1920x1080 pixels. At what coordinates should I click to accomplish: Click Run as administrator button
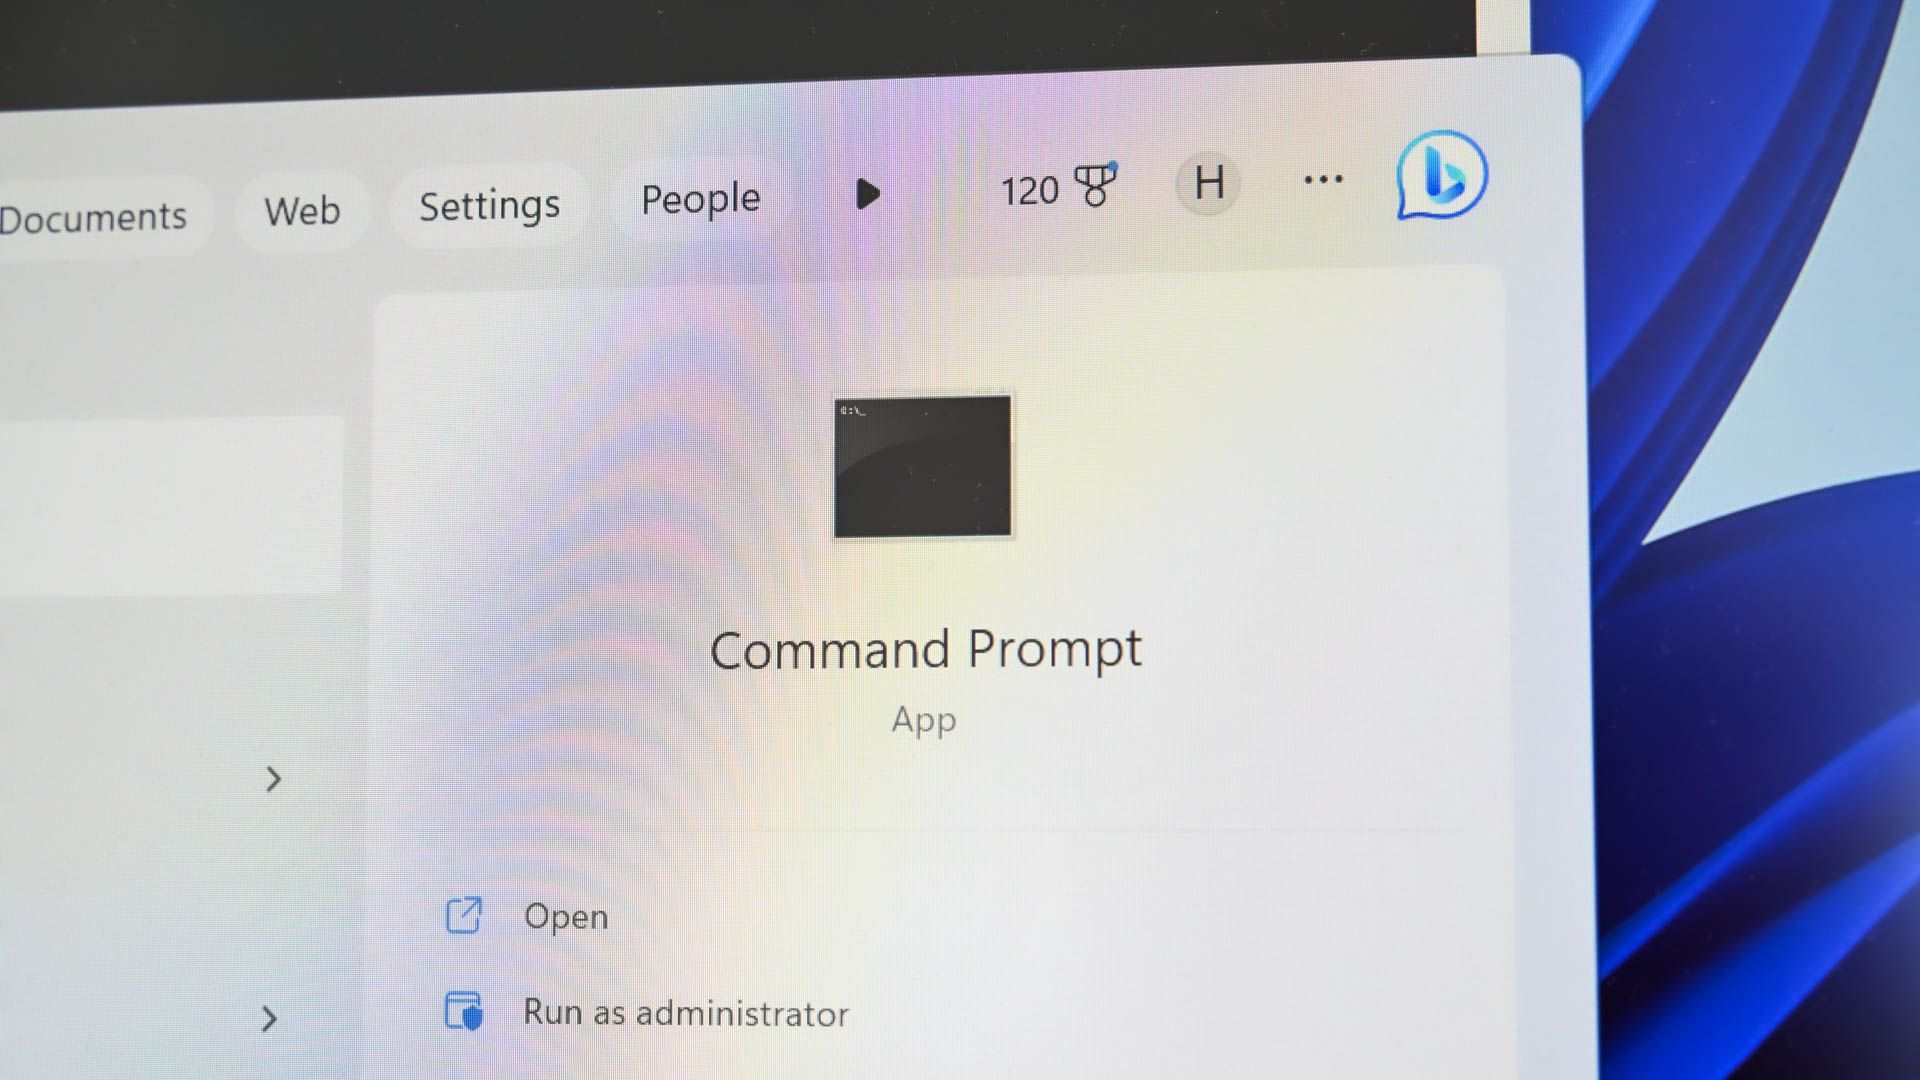(x=684, y=1011)
